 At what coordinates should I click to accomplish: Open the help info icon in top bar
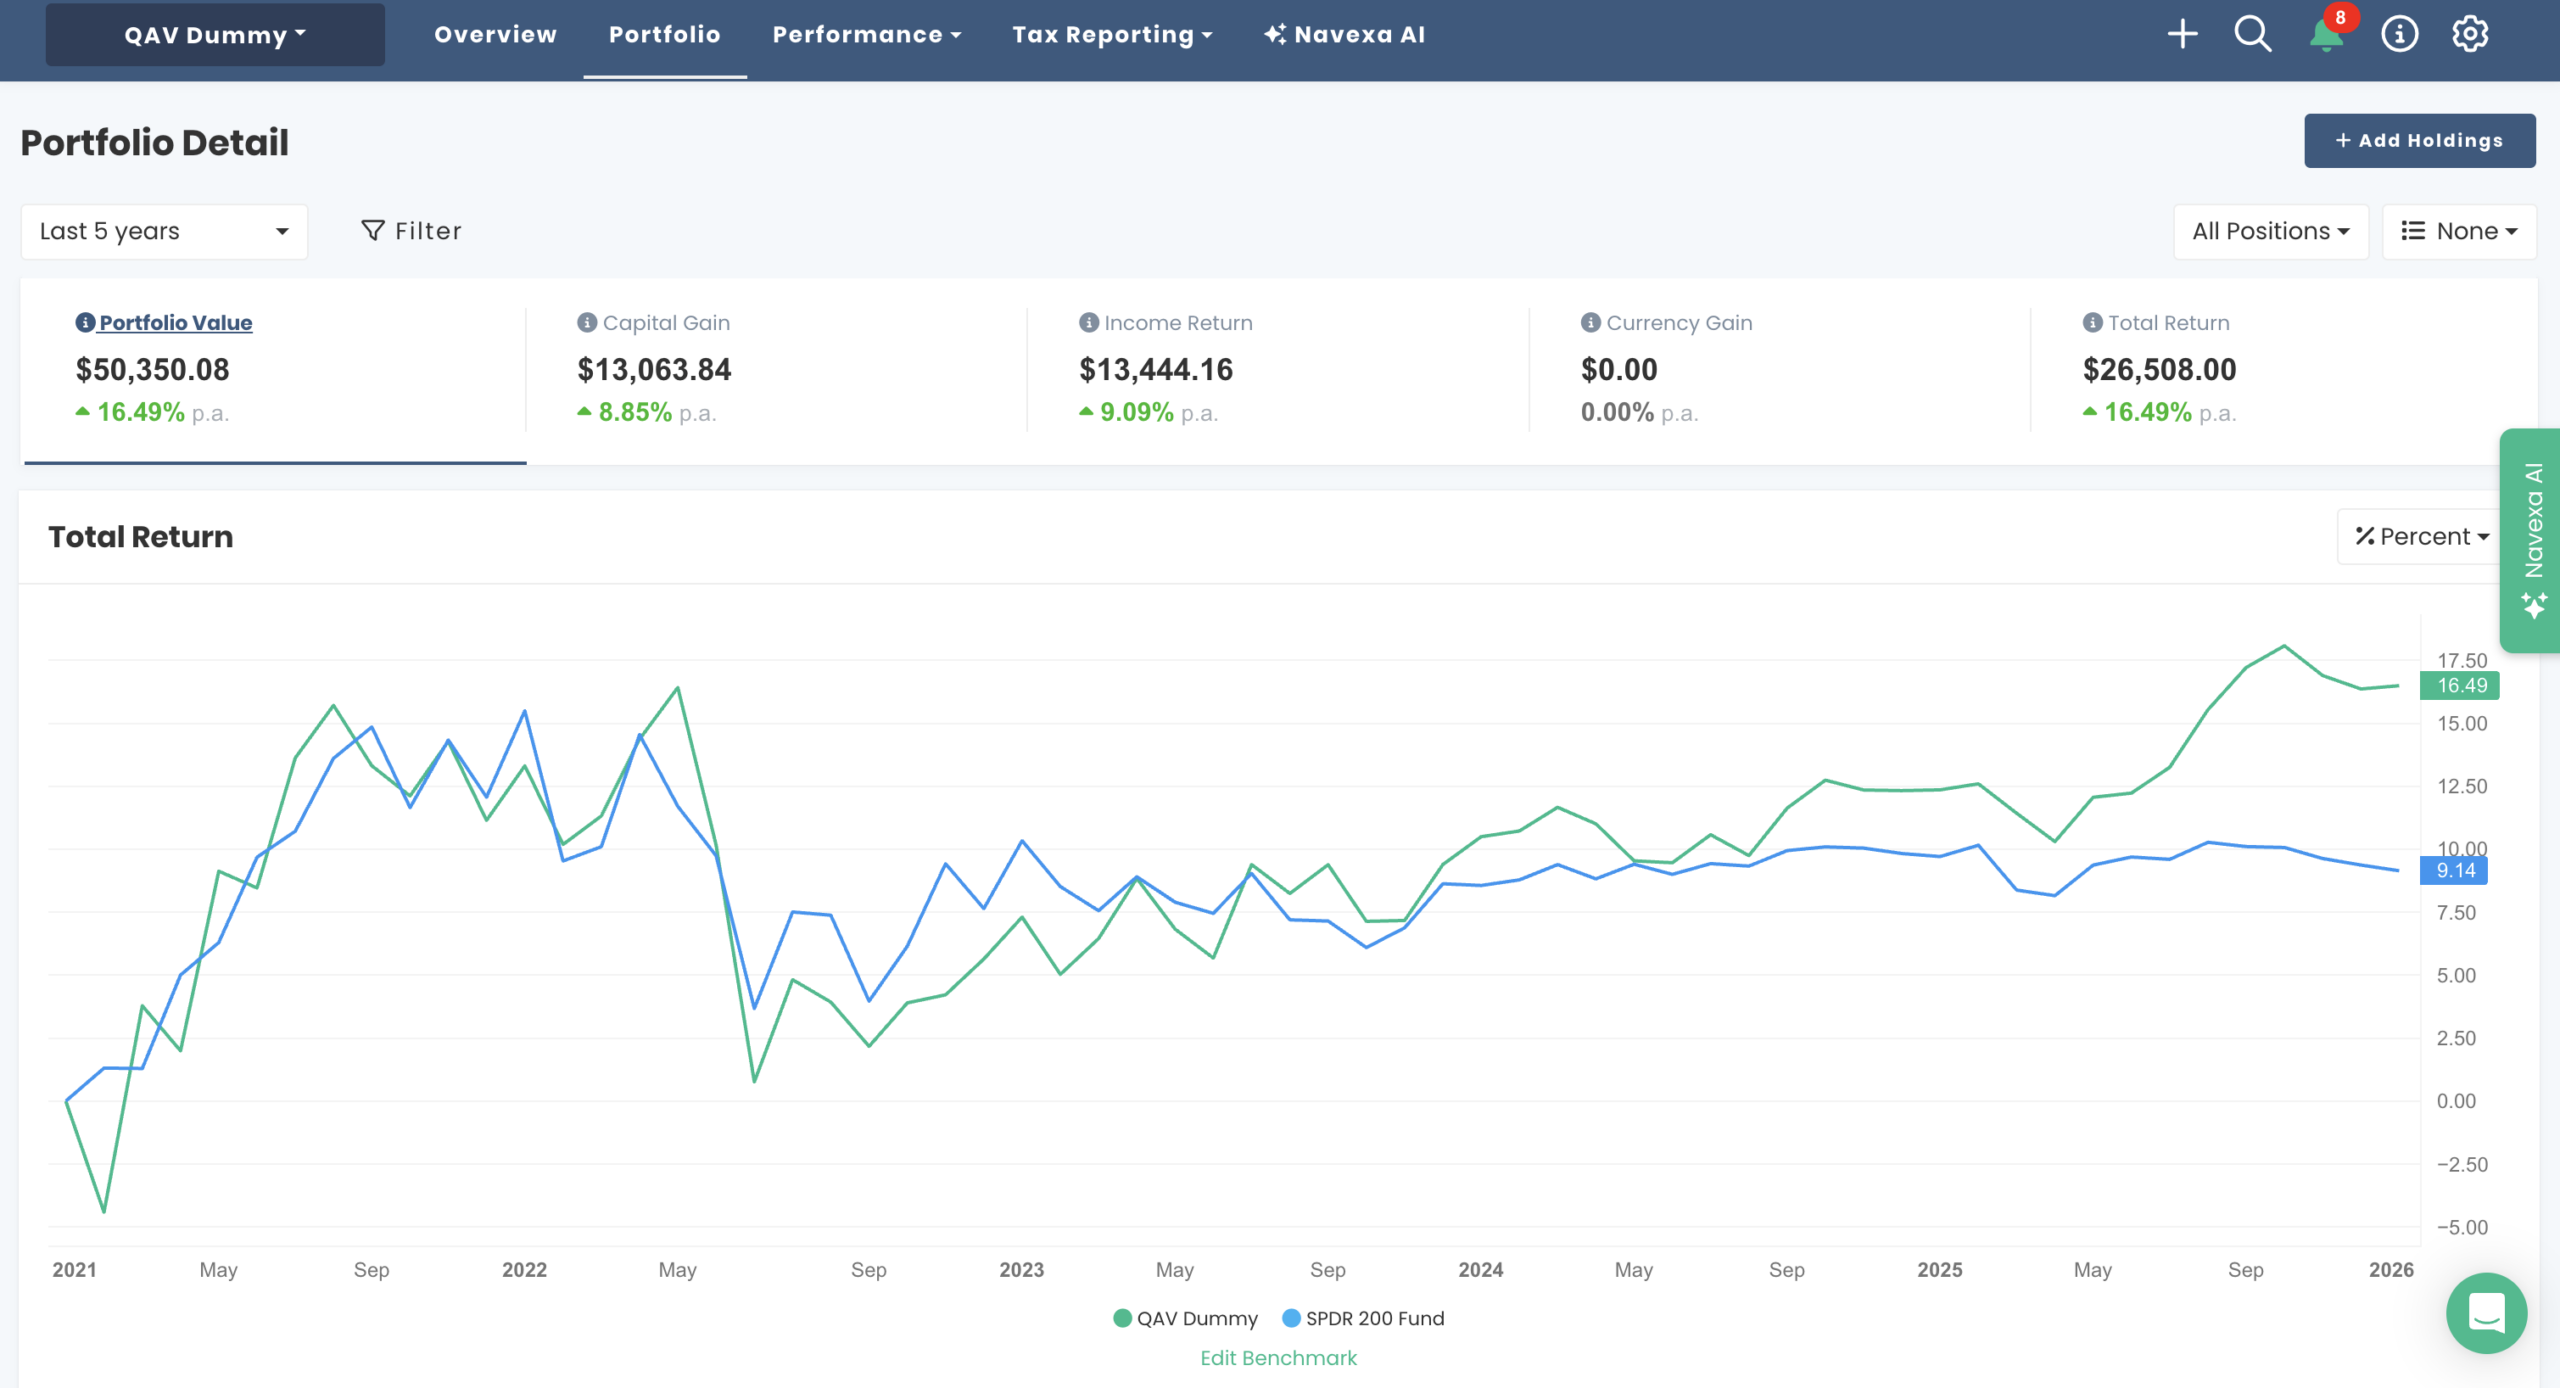coord(2398,33)
